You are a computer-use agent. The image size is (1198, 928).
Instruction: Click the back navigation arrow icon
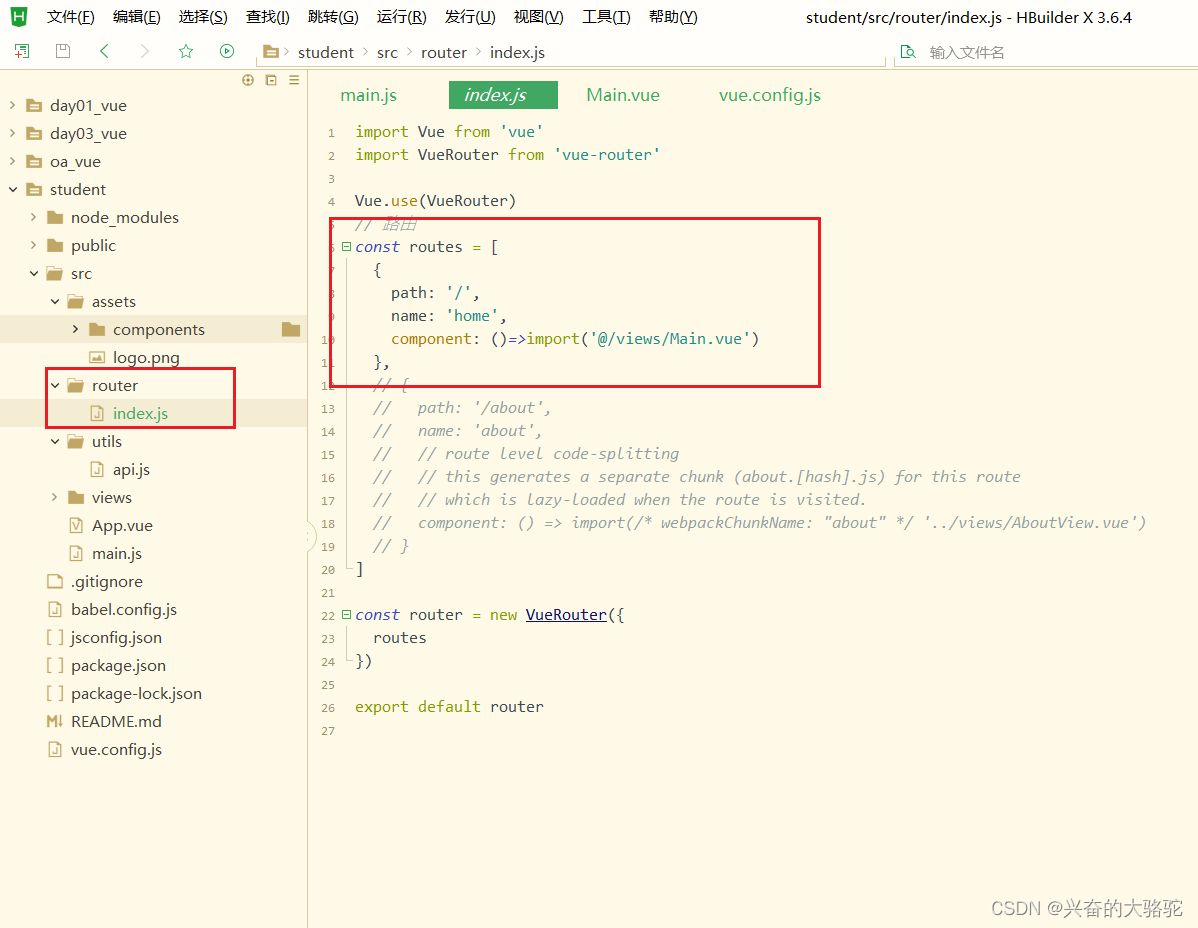[104, 51]
